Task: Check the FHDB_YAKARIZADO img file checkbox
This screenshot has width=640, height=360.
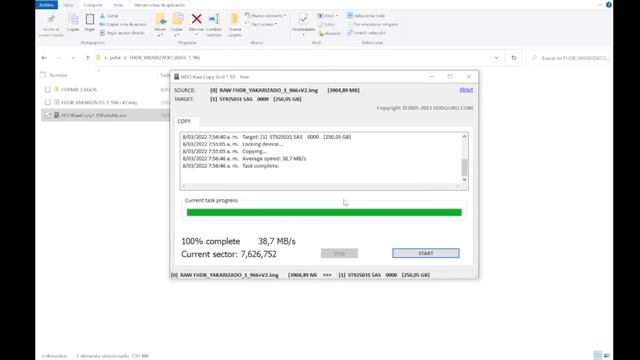Action: pos(48,102)
